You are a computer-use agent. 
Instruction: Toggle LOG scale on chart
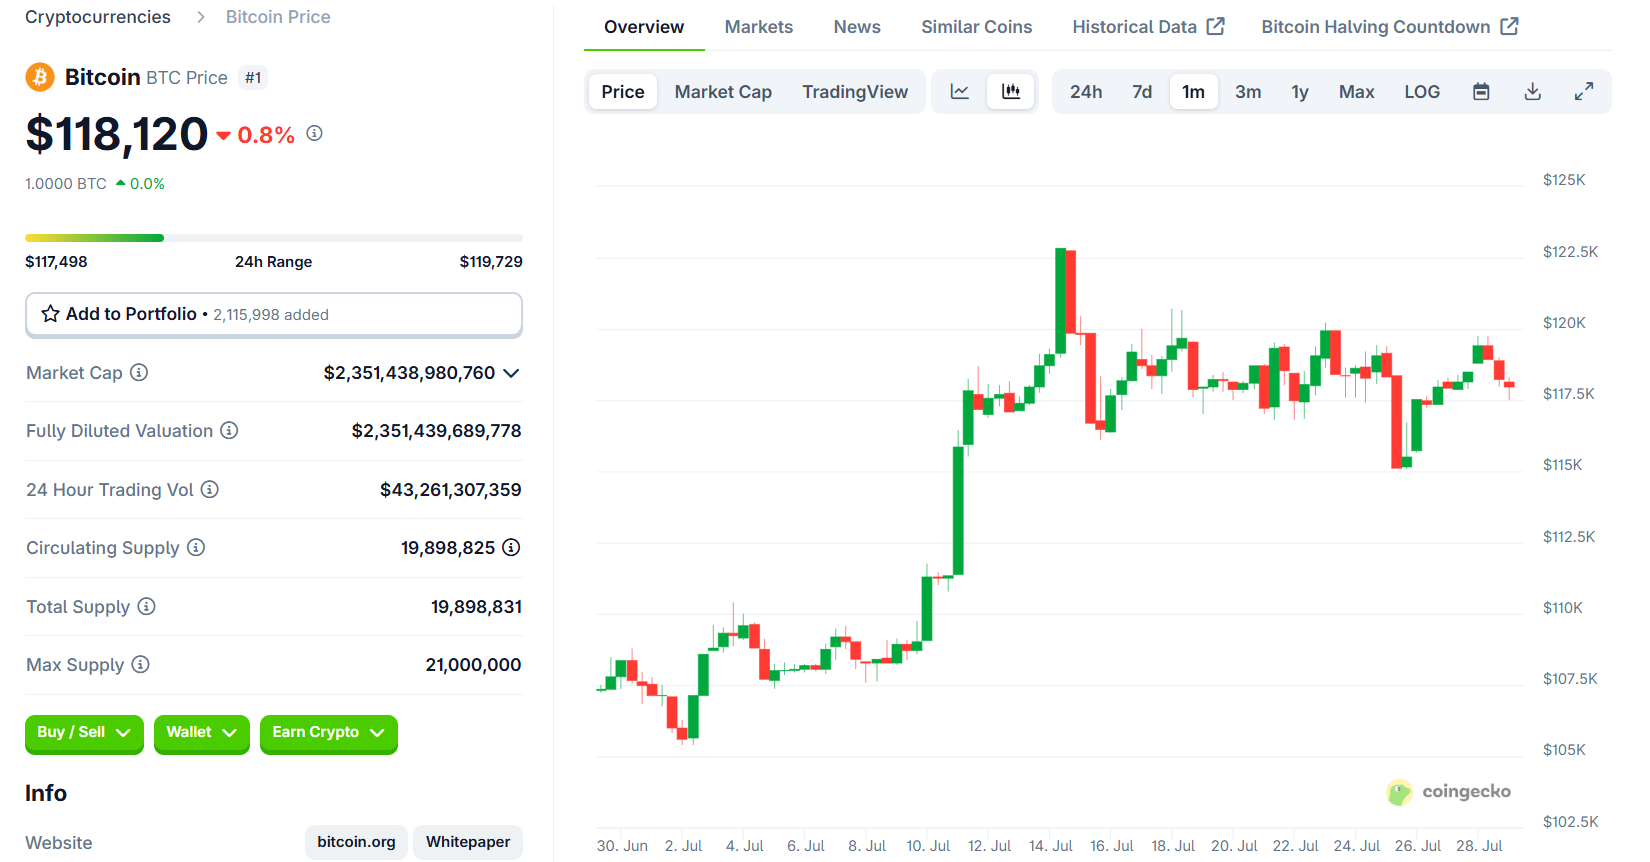(x=1421, y=92)
